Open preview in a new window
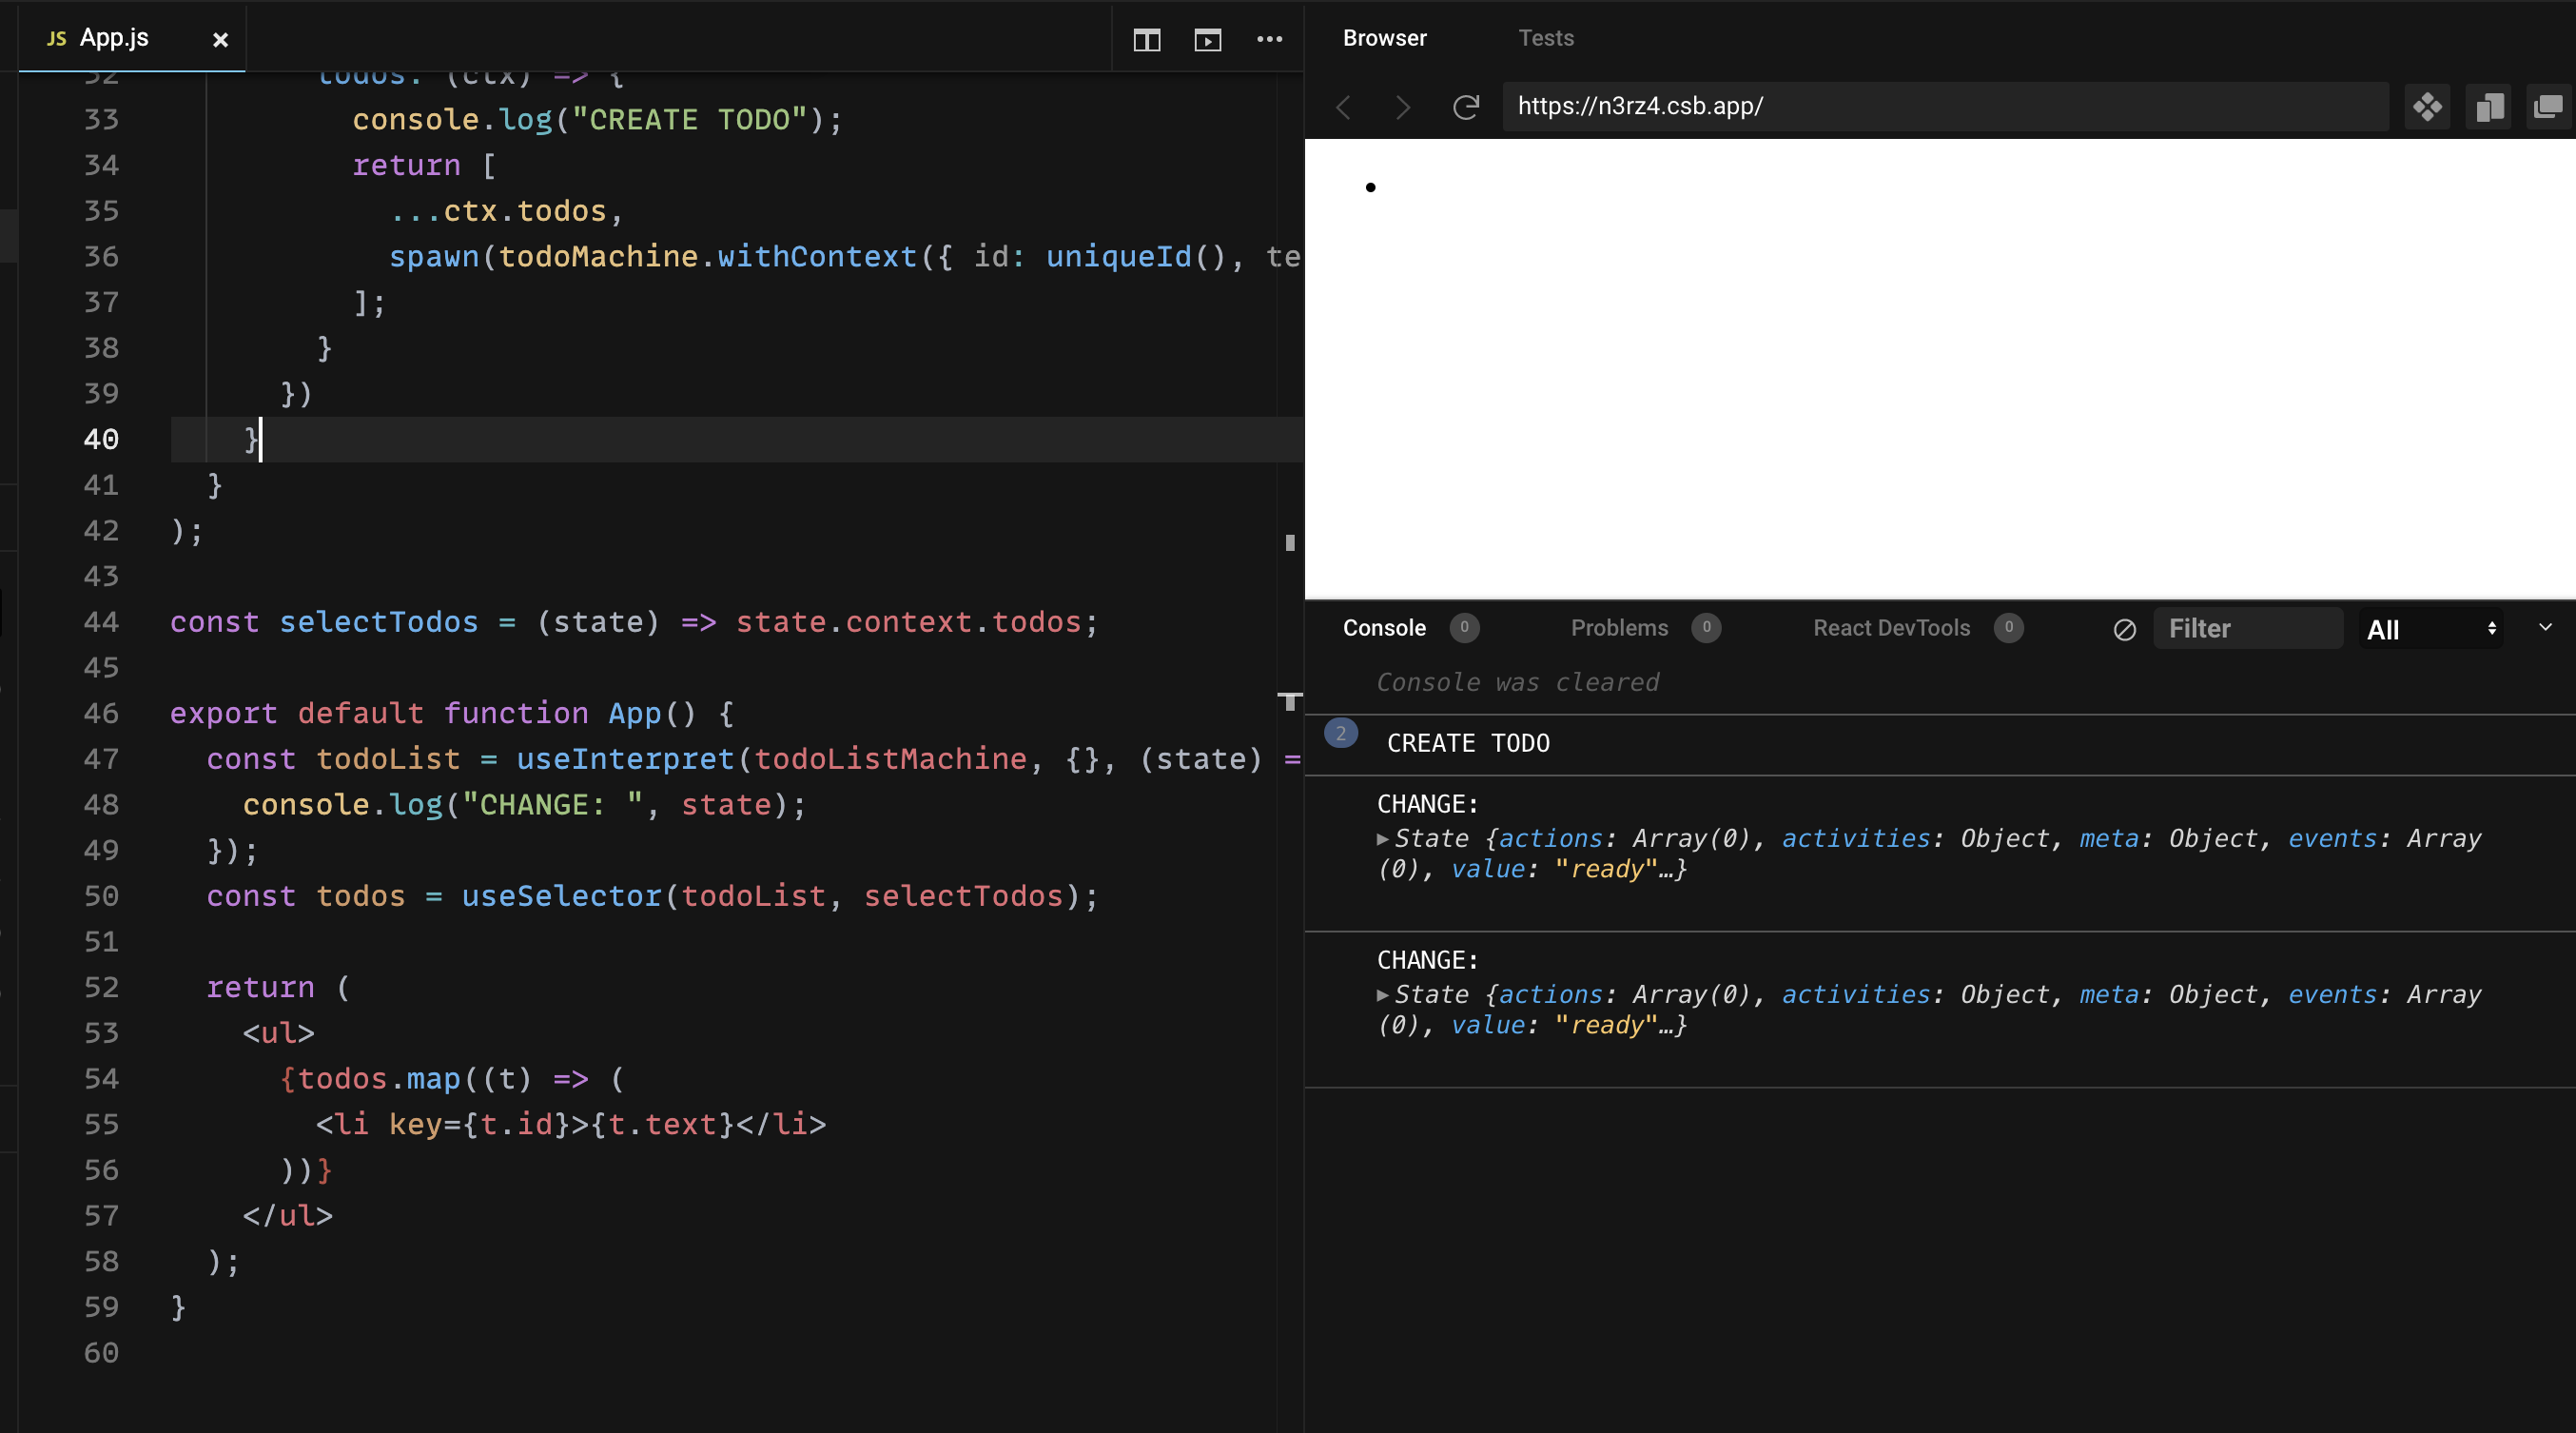The width and height of the screenshot is (2576, 1433). pos(1208,40)
